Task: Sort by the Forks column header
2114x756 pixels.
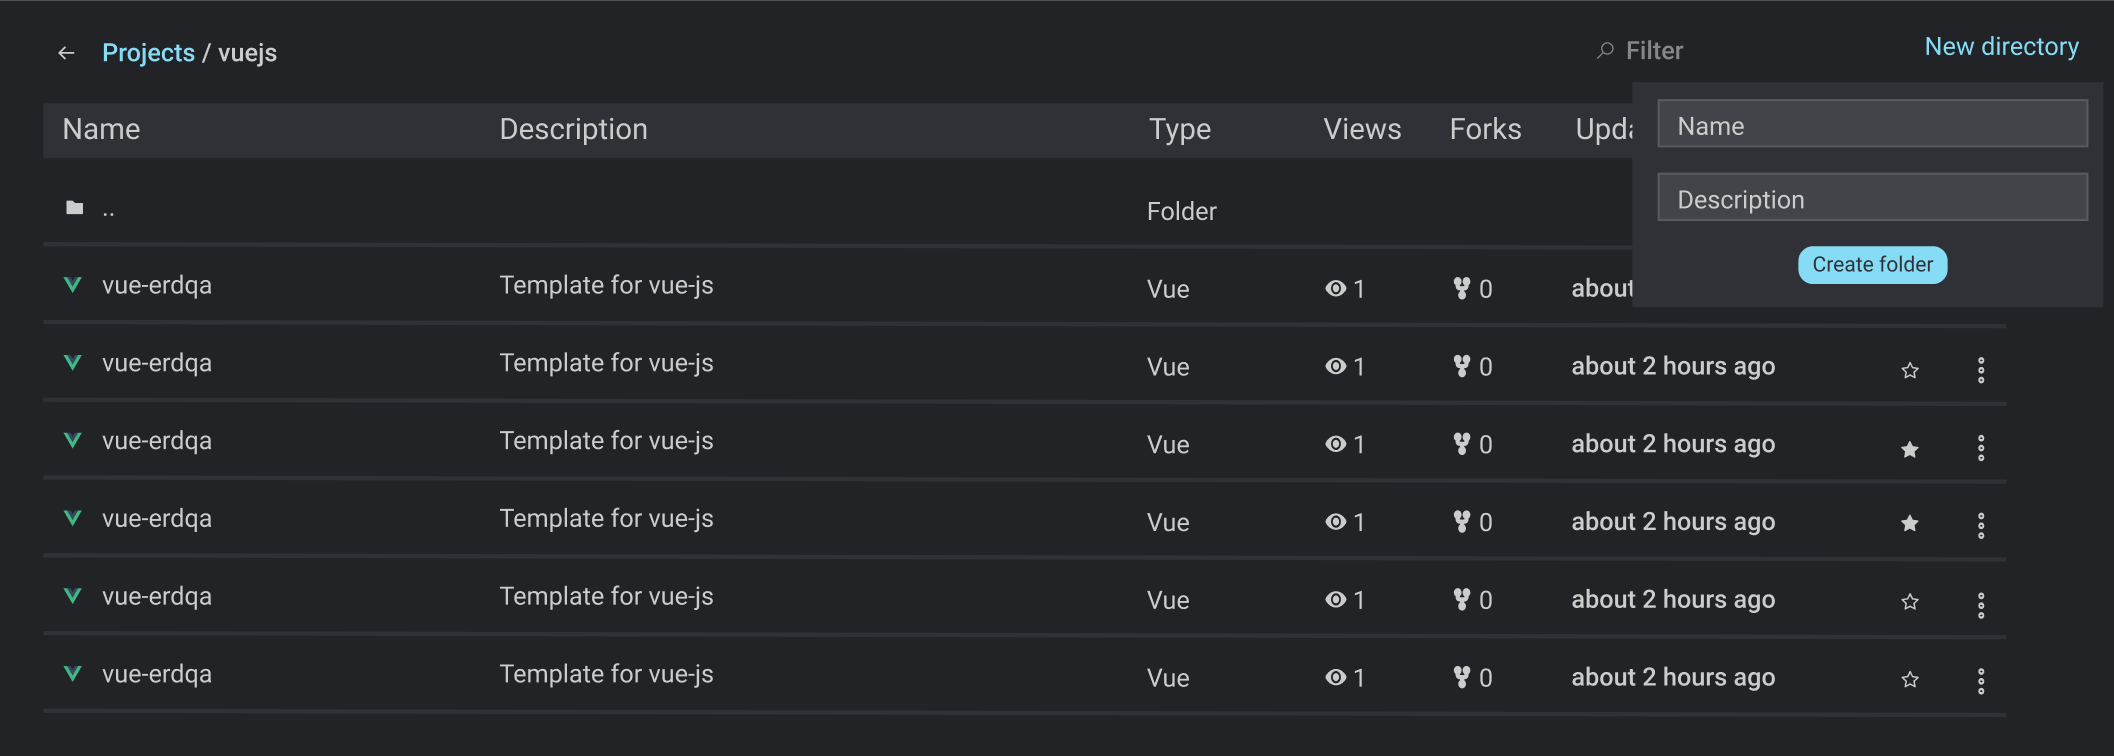Action: (1485, 129)
